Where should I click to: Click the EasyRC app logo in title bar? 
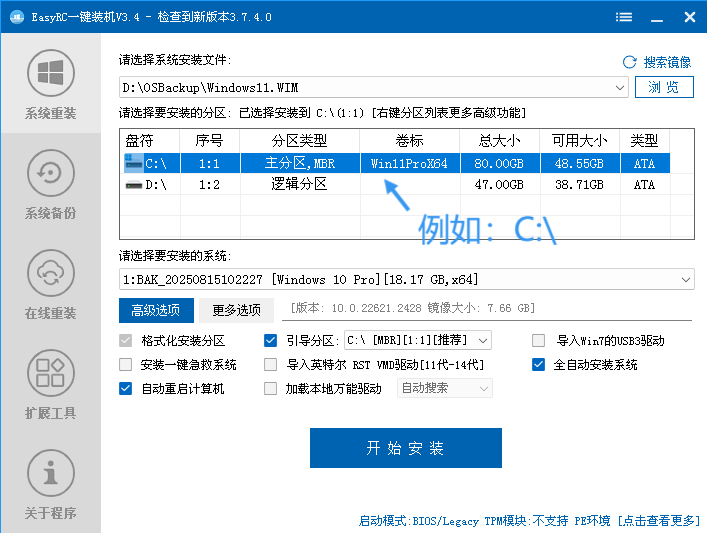click(x=17, y=17)
